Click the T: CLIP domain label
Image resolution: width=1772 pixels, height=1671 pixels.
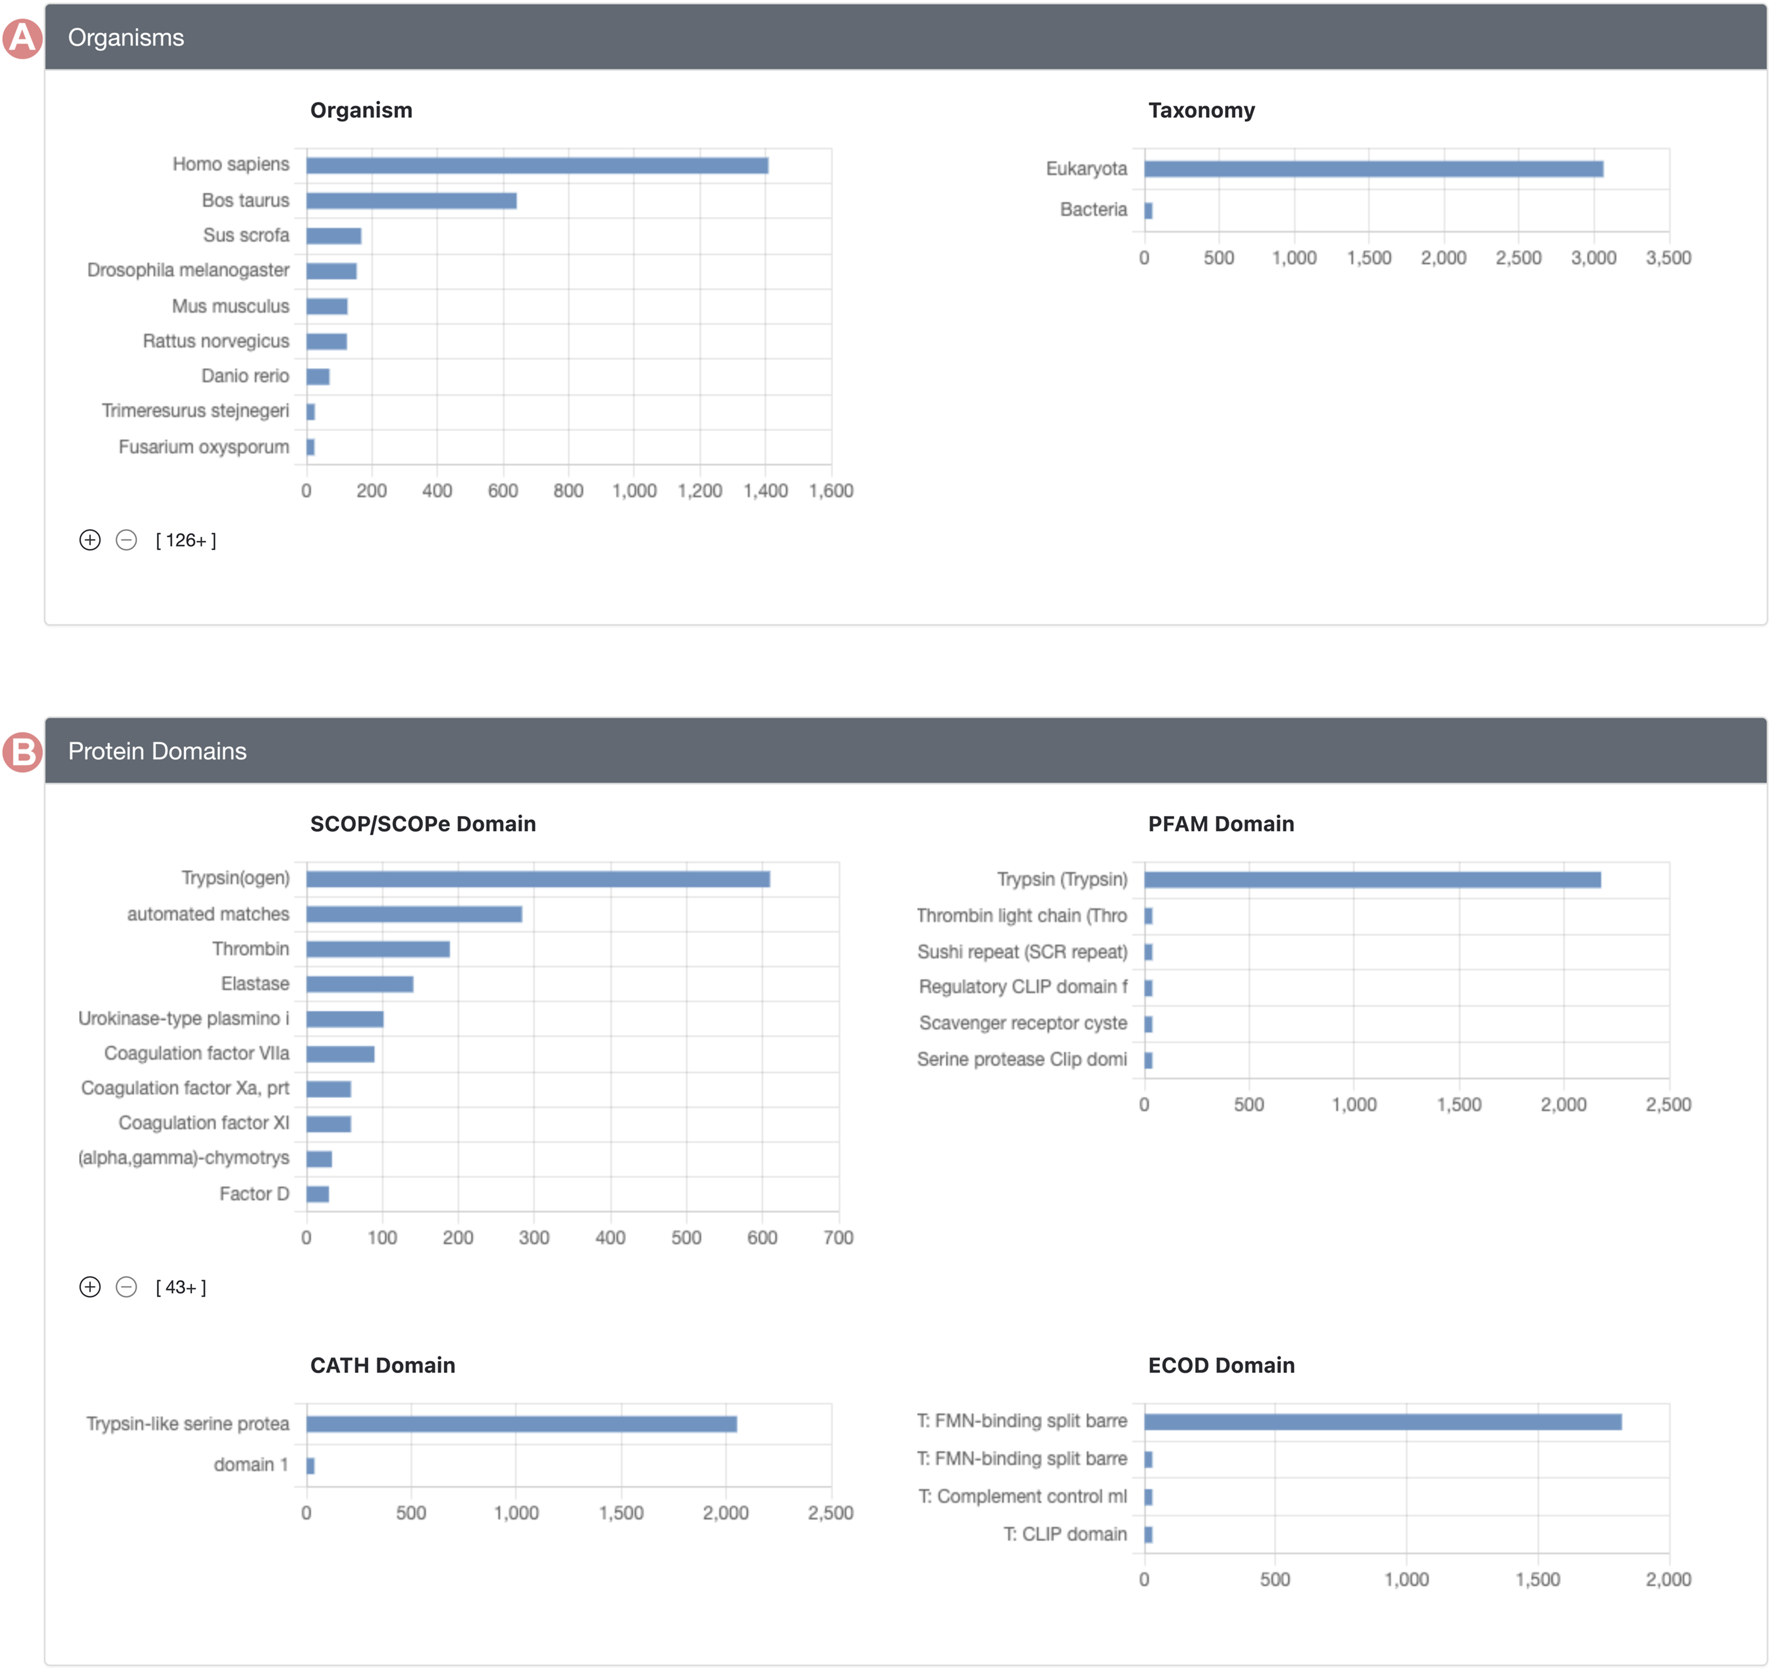(x=1065, y=1534)
